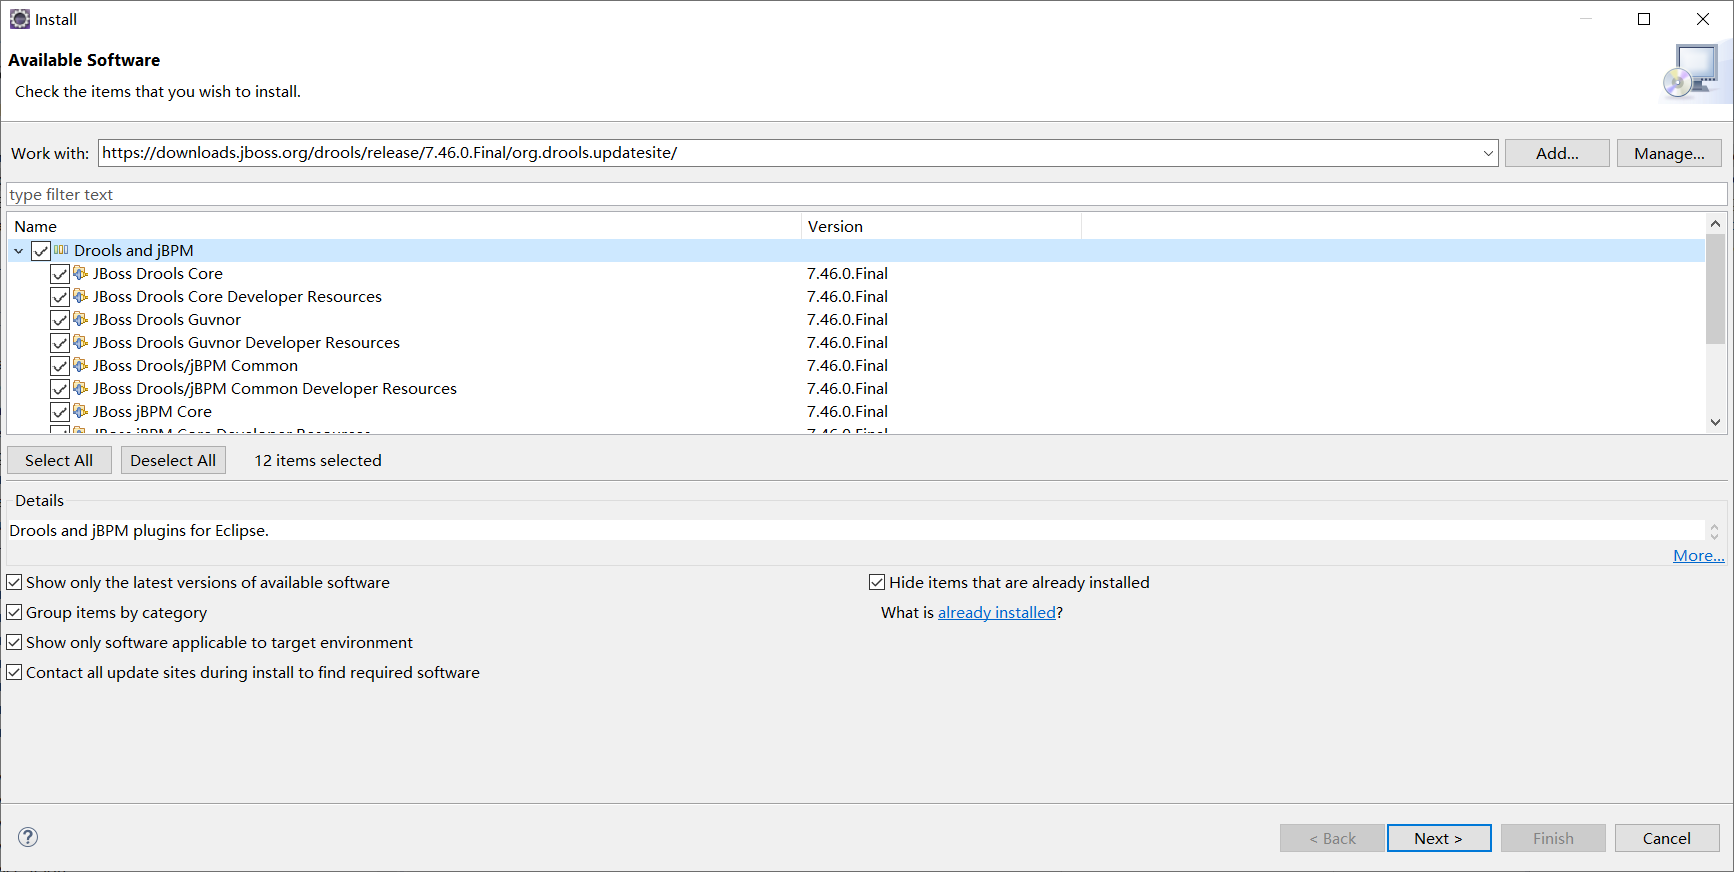Uncheck JBoss jBPM Core
Image resolution: width=1734 pixels, height=872 pixels.
[60, 412]
